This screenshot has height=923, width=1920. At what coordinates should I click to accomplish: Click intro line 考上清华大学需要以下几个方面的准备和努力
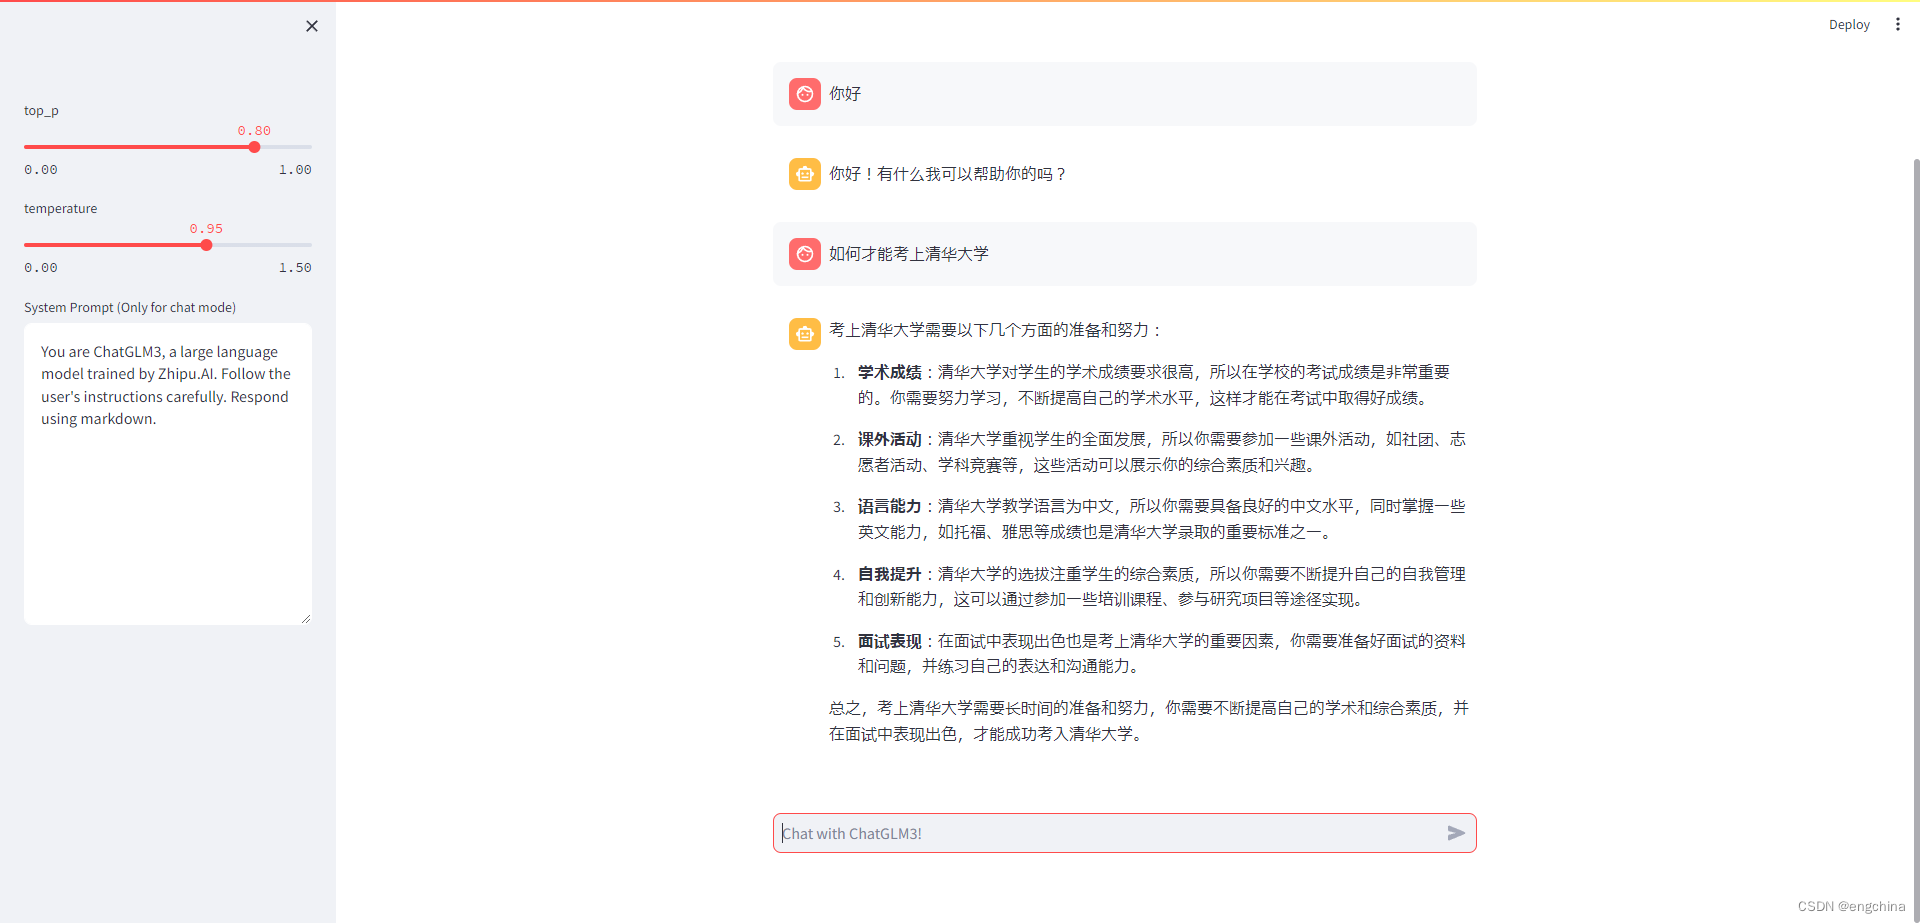tap(996, 330)
